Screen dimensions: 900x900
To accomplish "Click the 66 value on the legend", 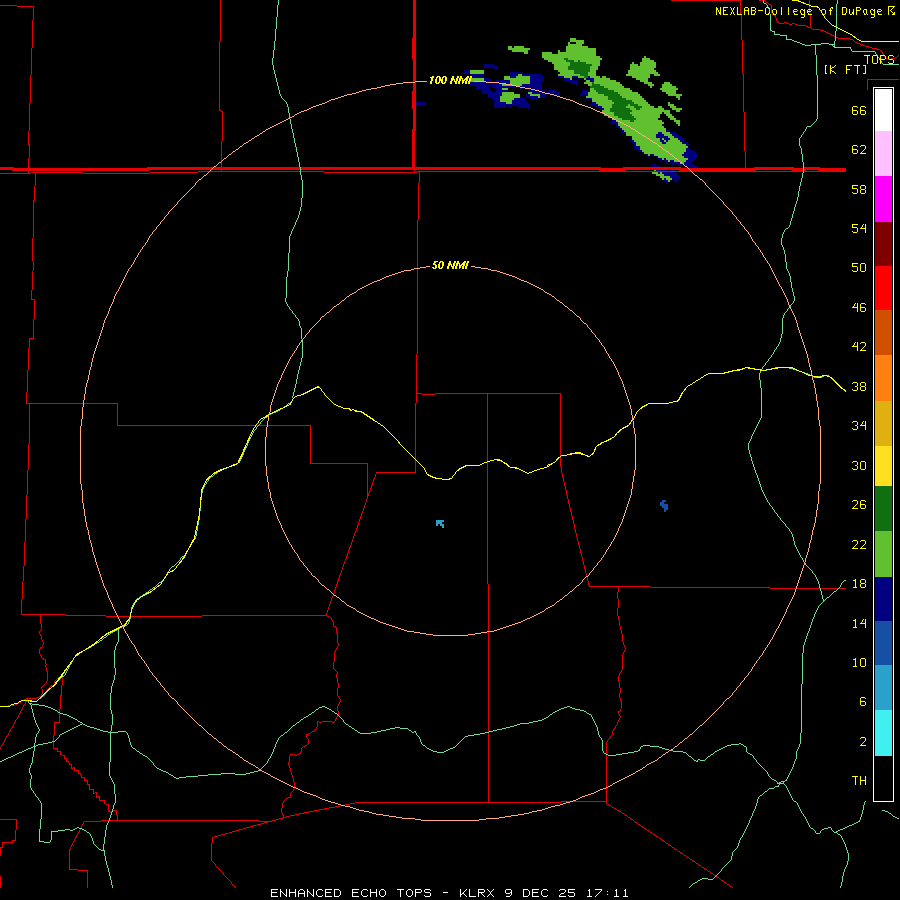I will click(x=859, y=110).
